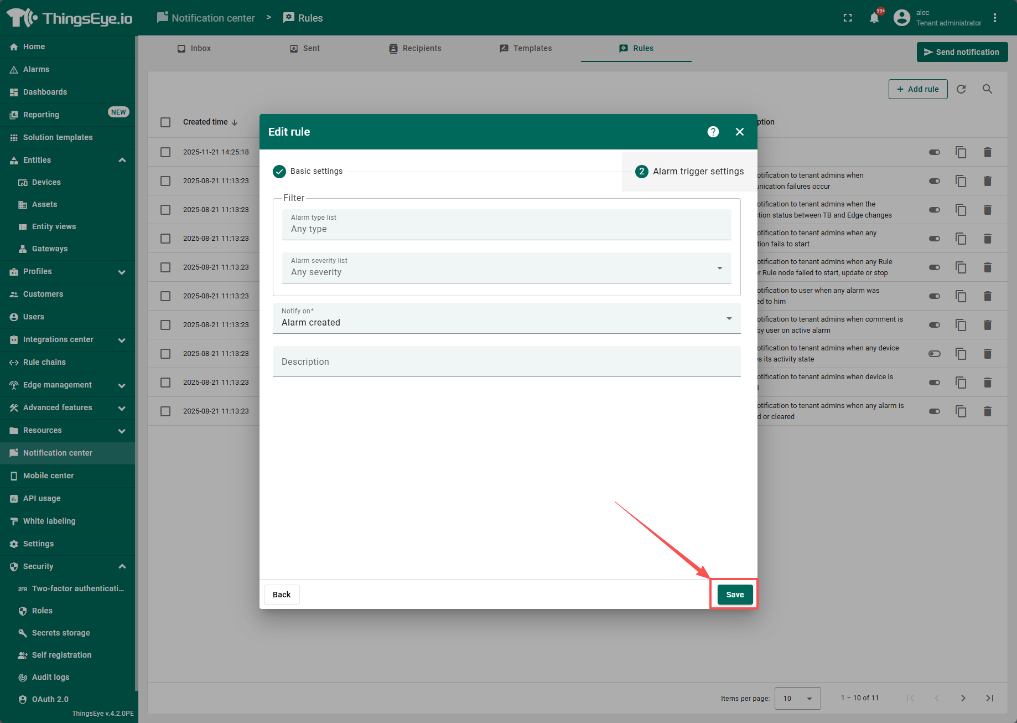Switch to the Templates tab
Image resolution: width=1017 pixels, height=723 pixels.
[x=525, y=48]
